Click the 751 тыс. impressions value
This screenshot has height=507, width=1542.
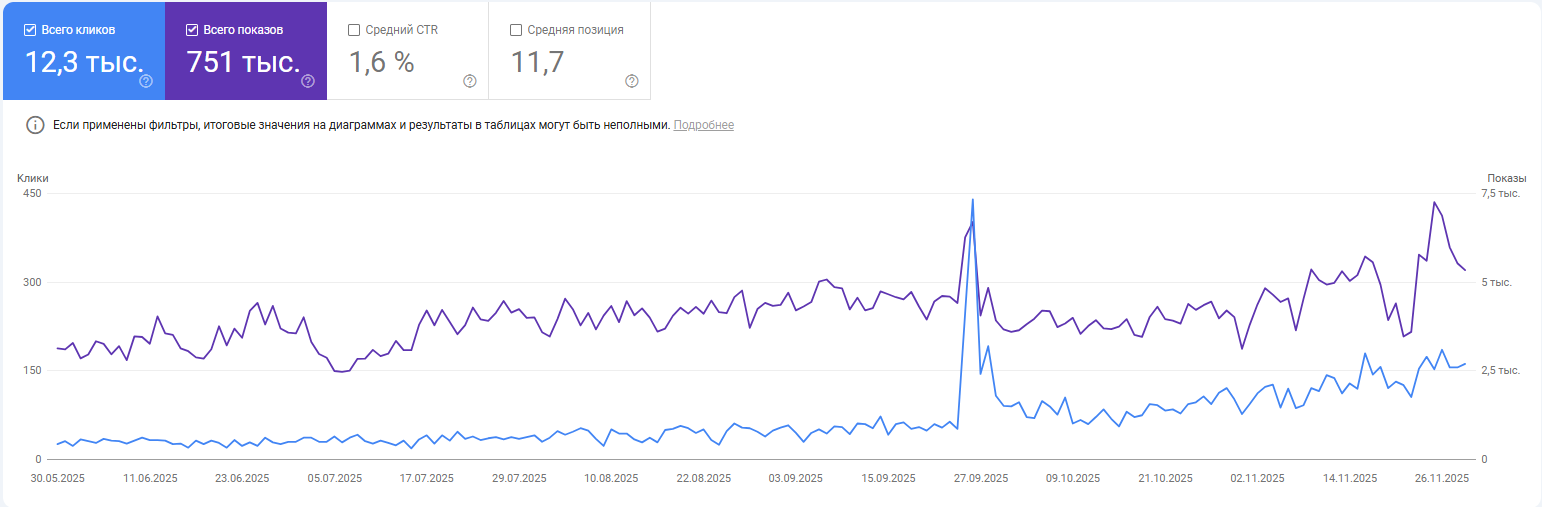click(x=243, y=62)
